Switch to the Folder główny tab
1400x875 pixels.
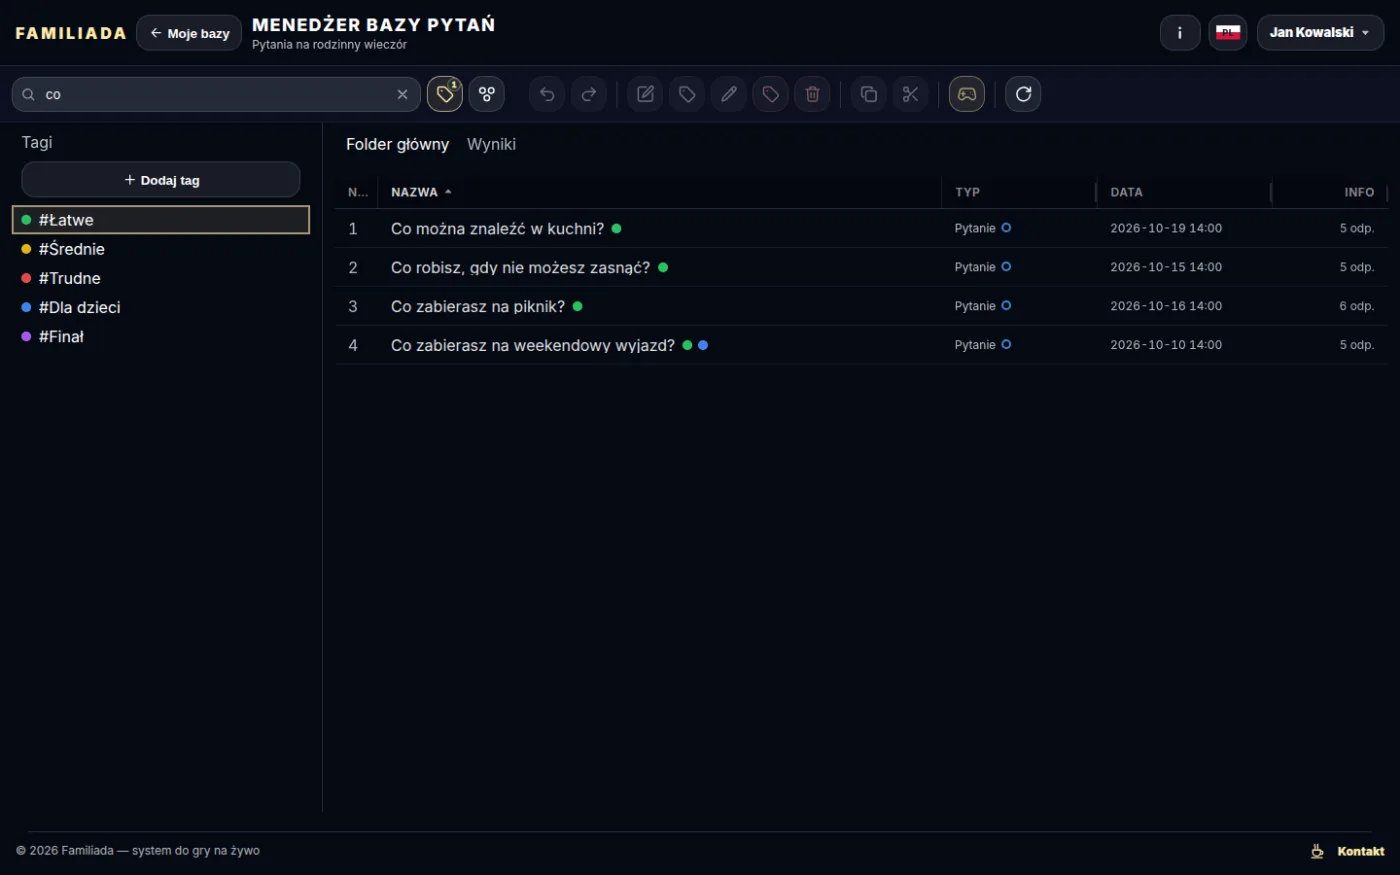397,144
